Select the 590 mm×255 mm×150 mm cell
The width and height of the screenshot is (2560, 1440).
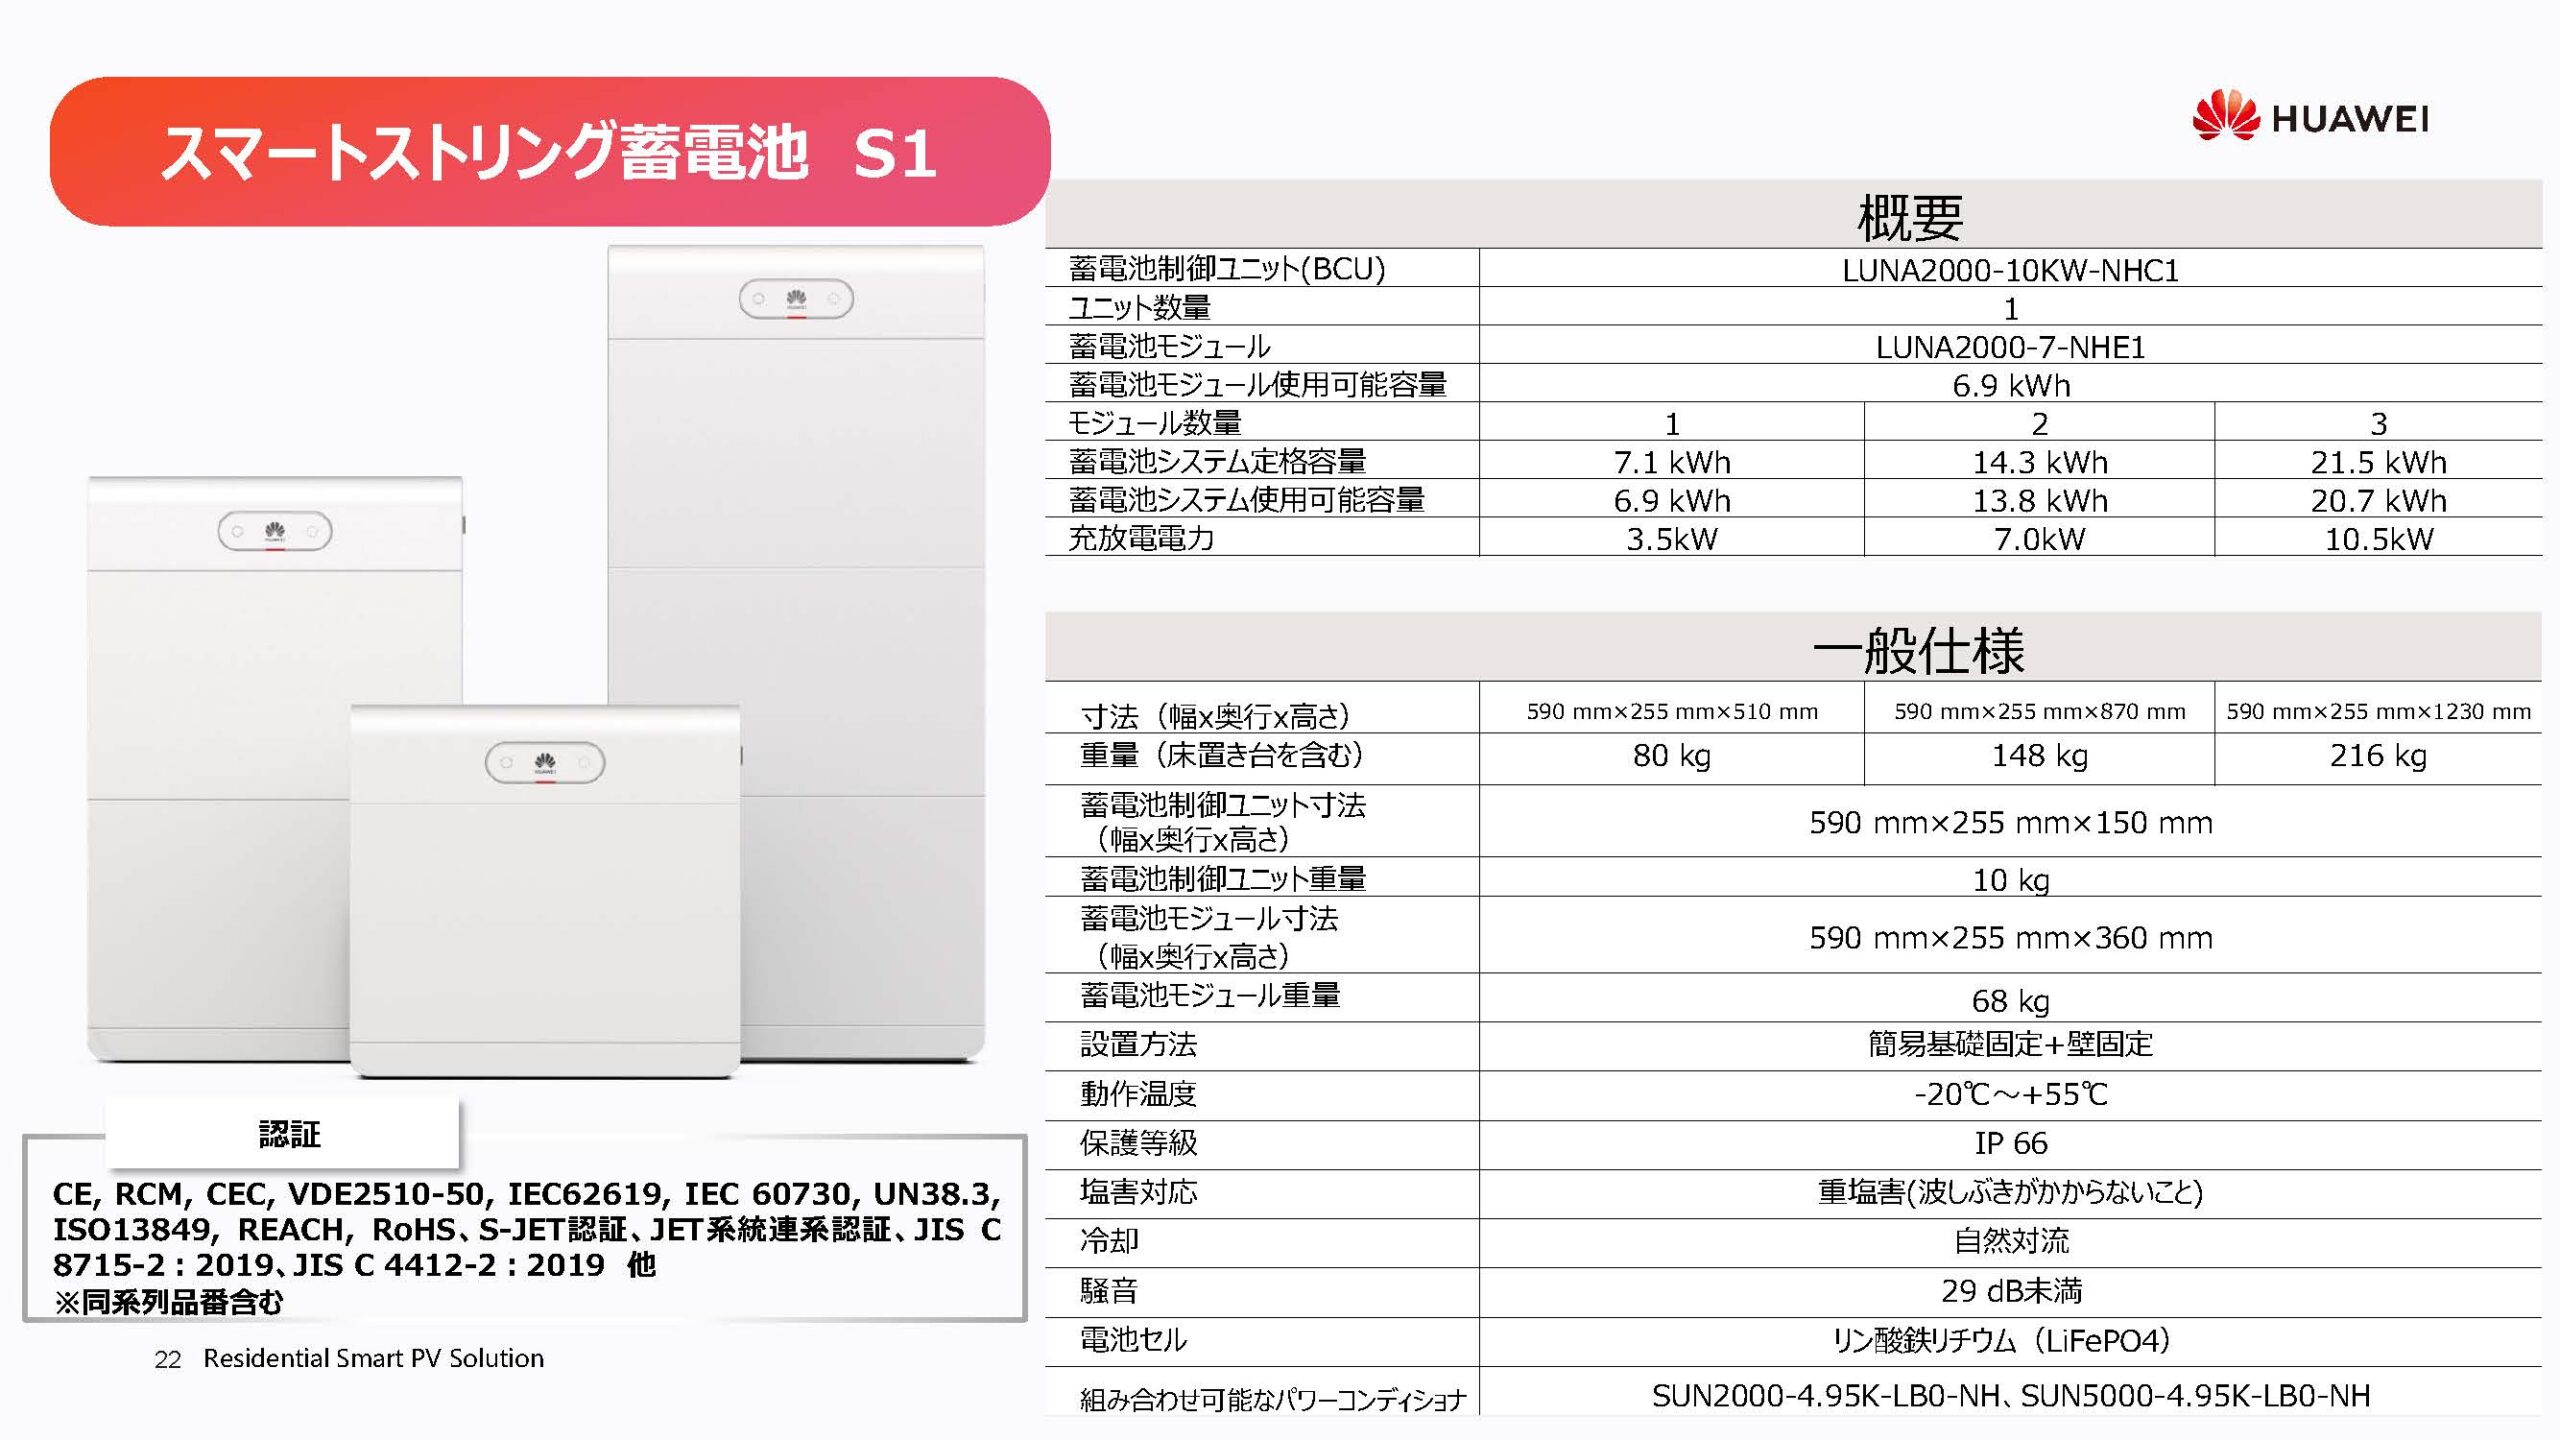2010,822
